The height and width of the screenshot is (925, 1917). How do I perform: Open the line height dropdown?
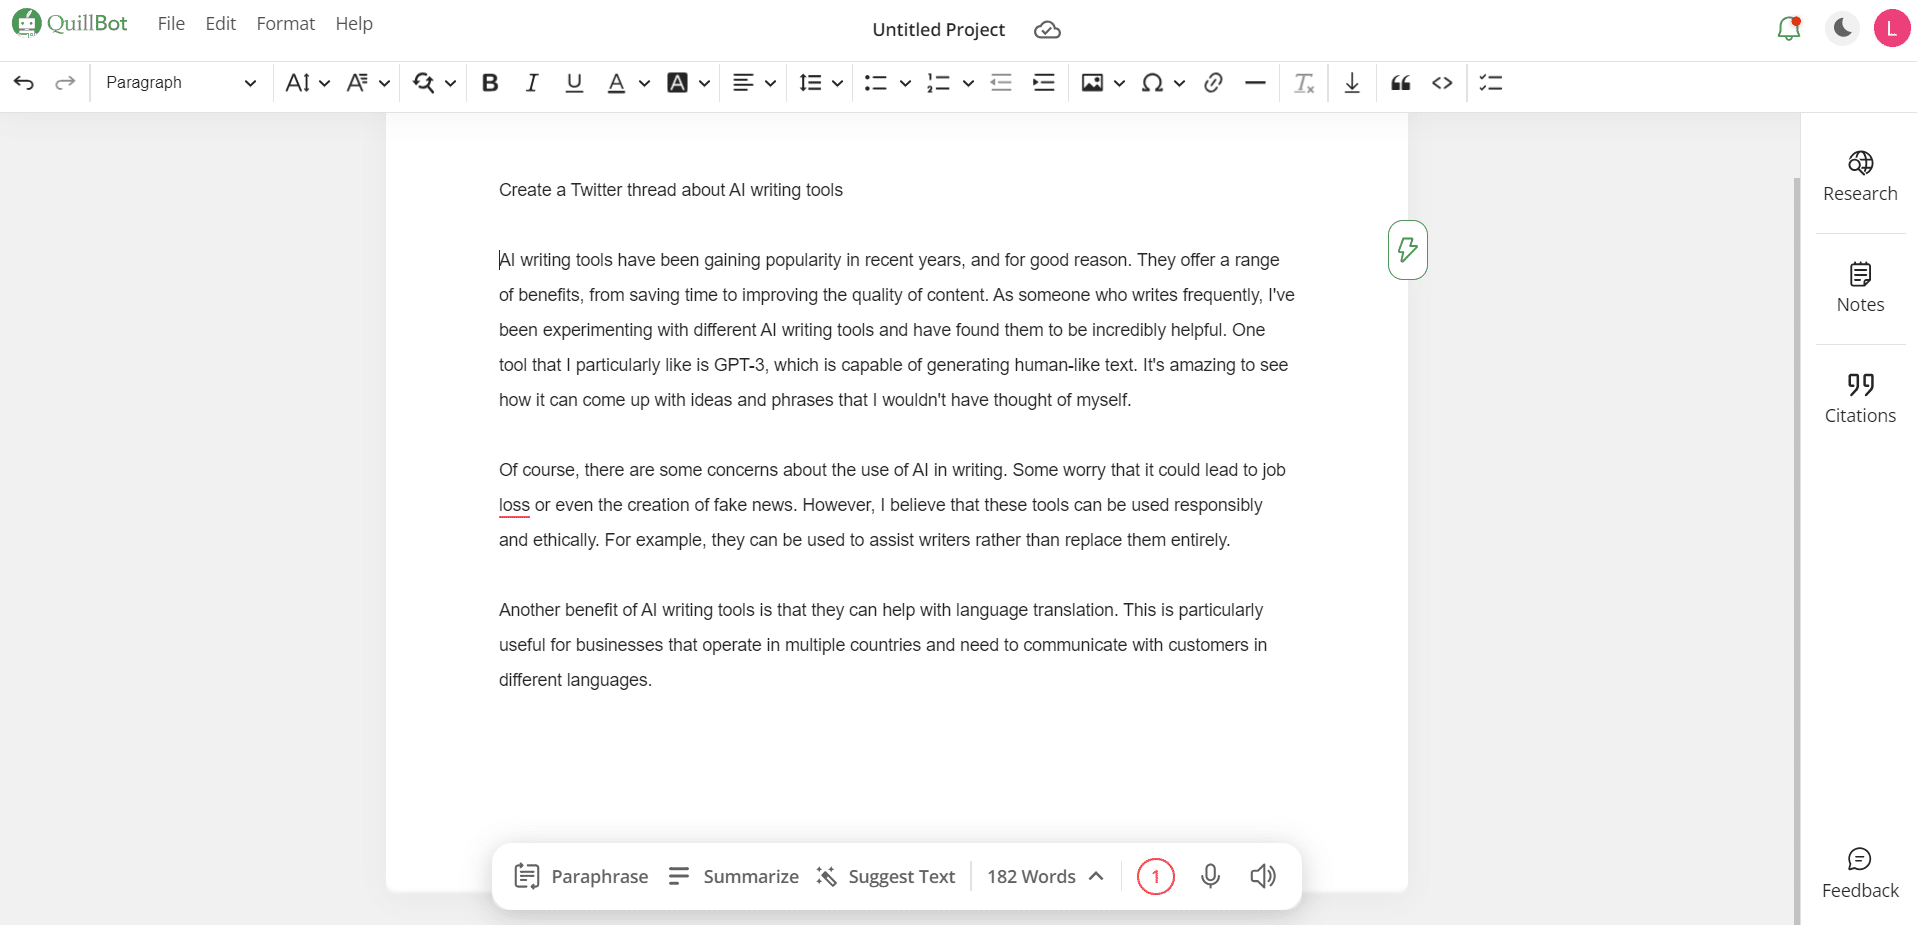(x=821, y=83)
